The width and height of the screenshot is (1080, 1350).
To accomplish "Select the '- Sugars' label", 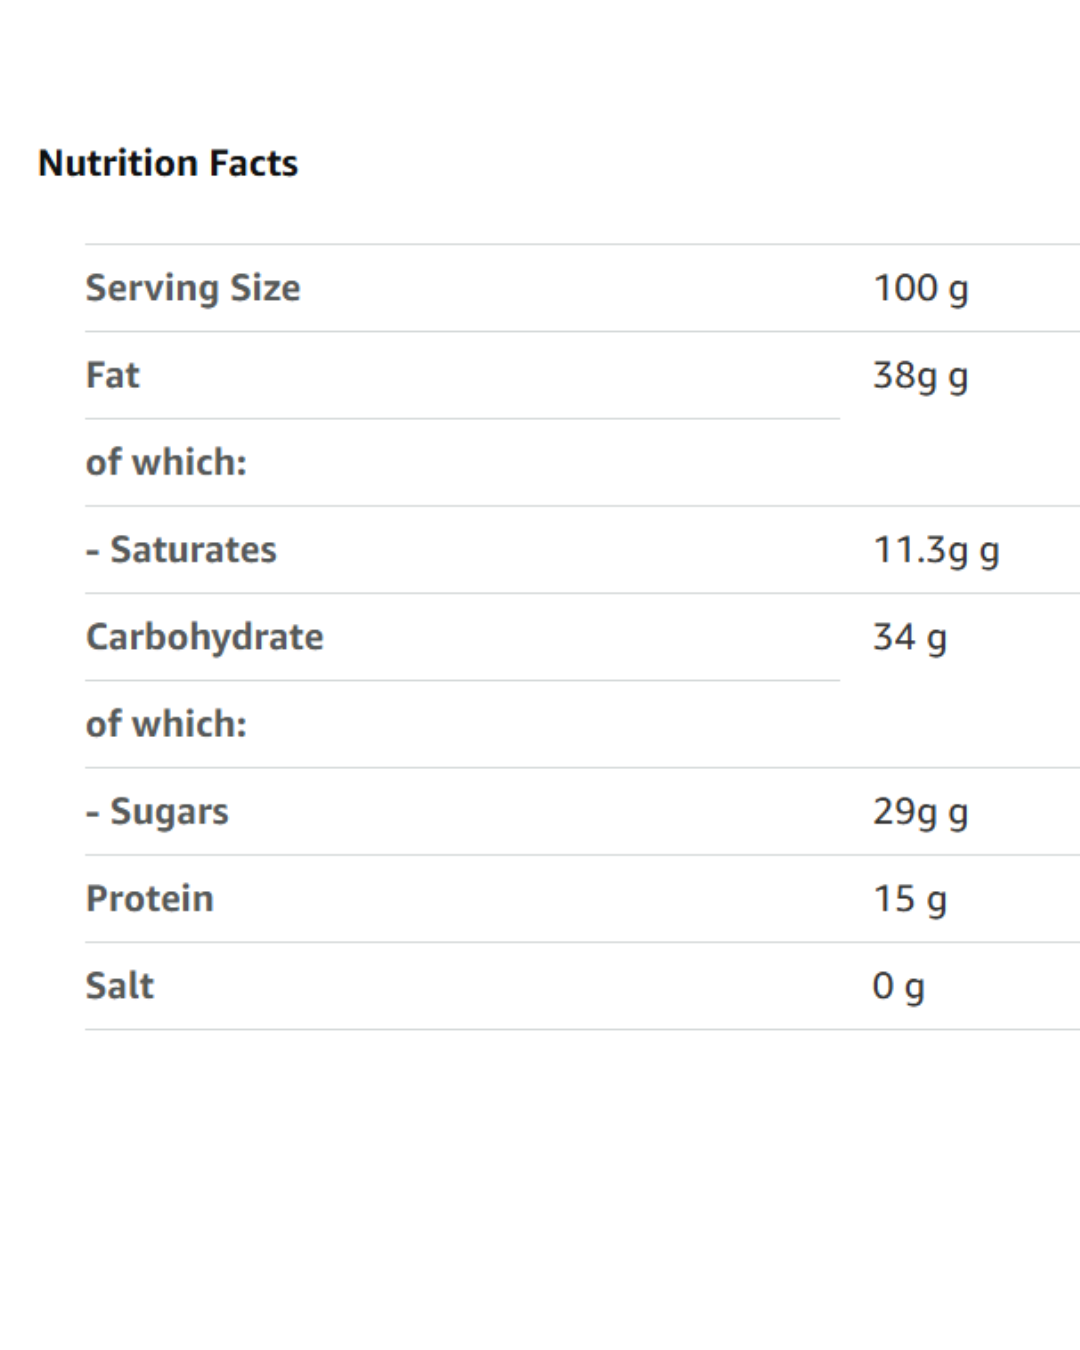I will click(x=157, y=812).
